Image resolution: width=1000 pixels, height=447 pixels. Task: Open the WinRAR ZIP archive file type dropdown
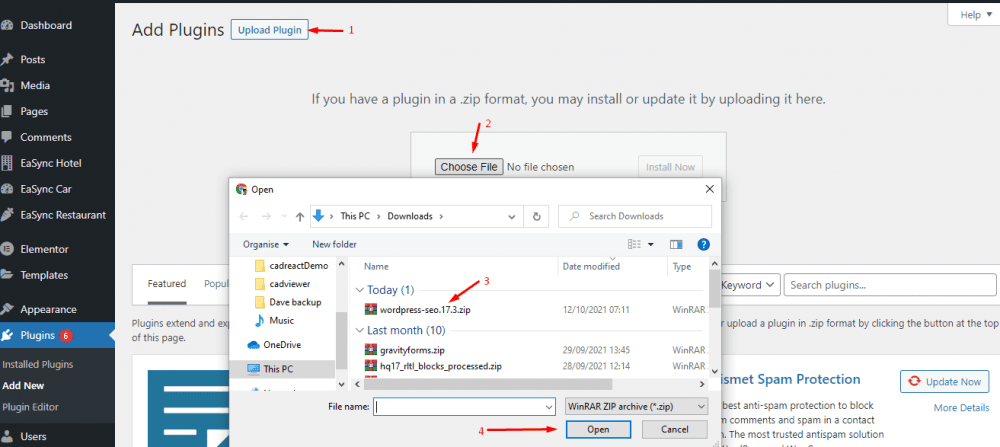tap(636, 406)
